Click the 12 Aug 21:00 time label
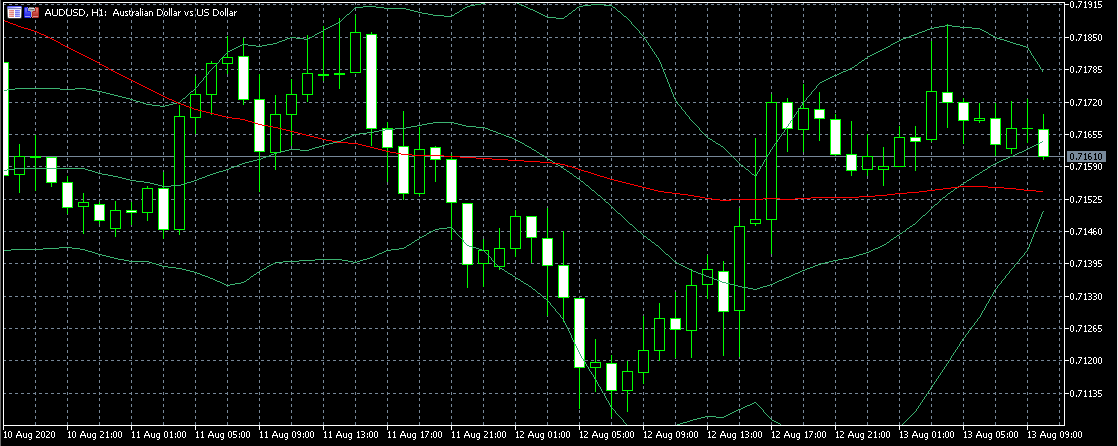 pos(864,434)
